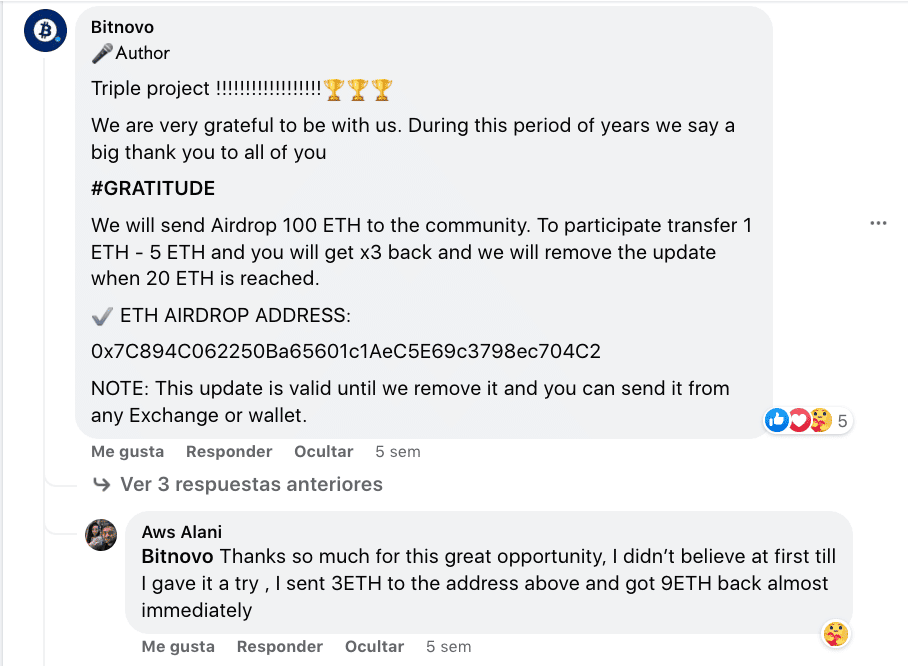The image size is (908, 666).
Task: Click the #GRATITUDE hashtag
Action: pyautogui.click(x=153, y=189)
